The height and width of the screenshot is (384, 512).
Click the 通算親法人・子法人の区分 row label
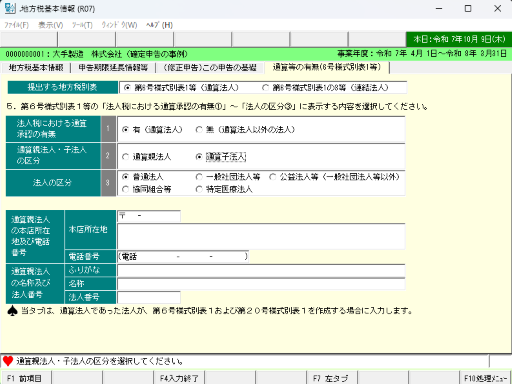click(x=53, y=156)
